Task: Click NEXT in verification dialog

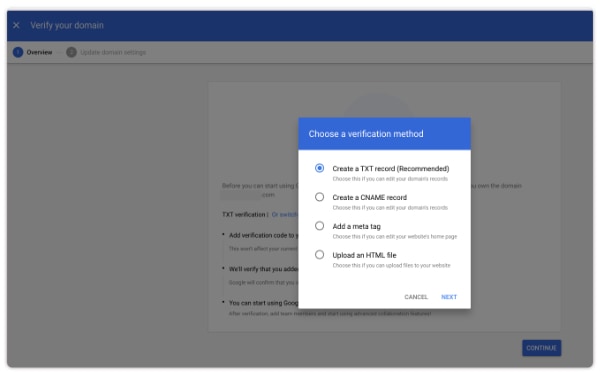Action: 449,297
